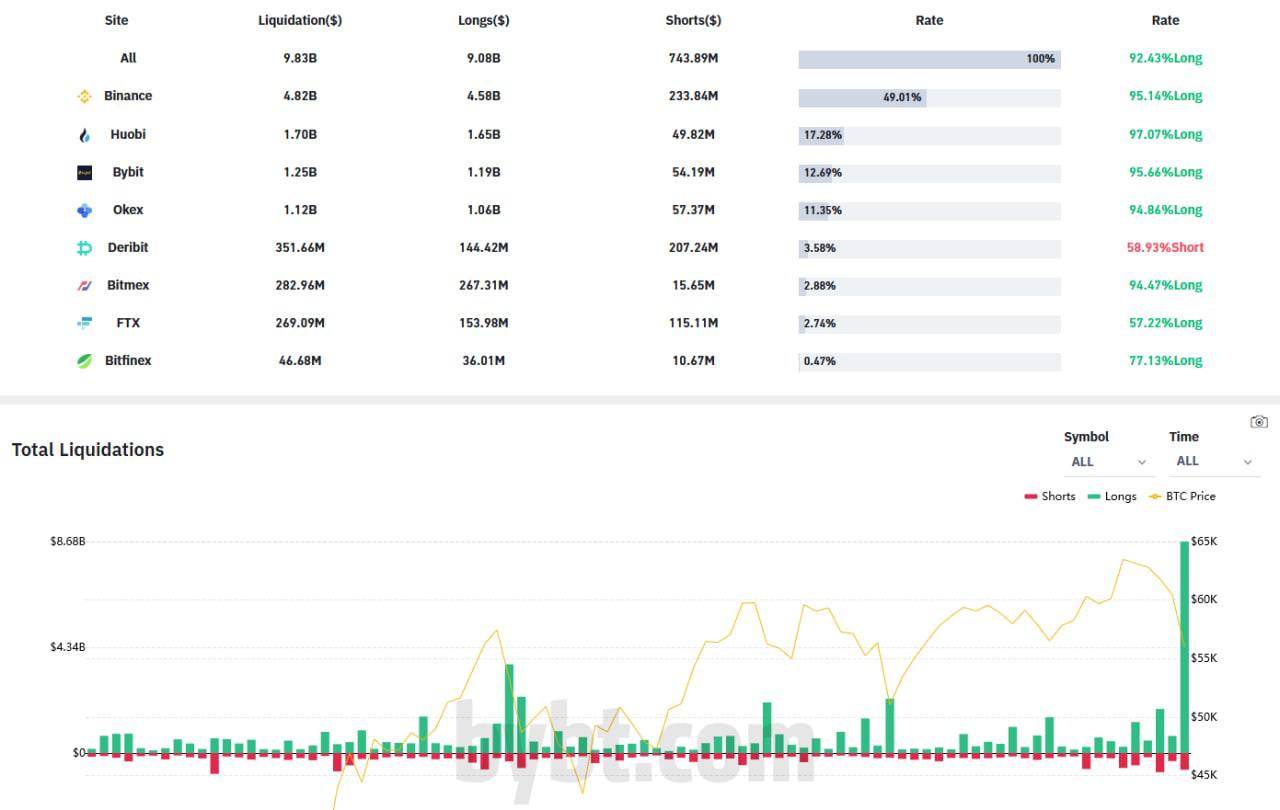Click the $45K price axis label
This screenshot has width=1280, height=810.
1204,775
